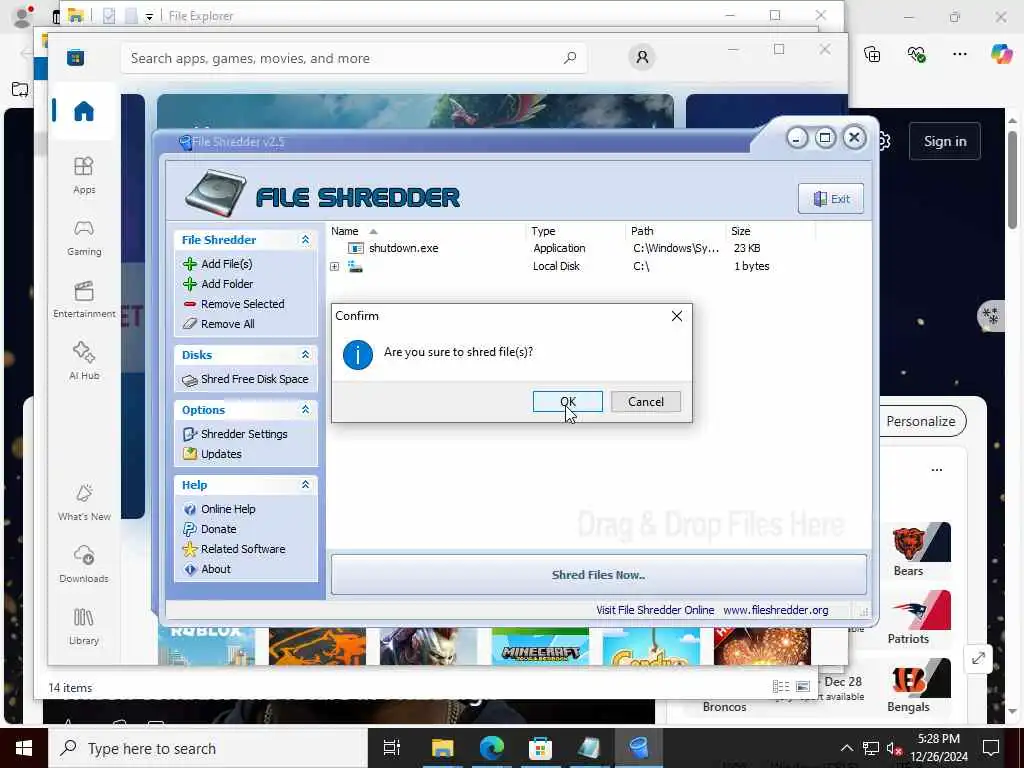Viewport: 1024px width, 768px height.
Task: Open Online Help
Action: (228, 509)
